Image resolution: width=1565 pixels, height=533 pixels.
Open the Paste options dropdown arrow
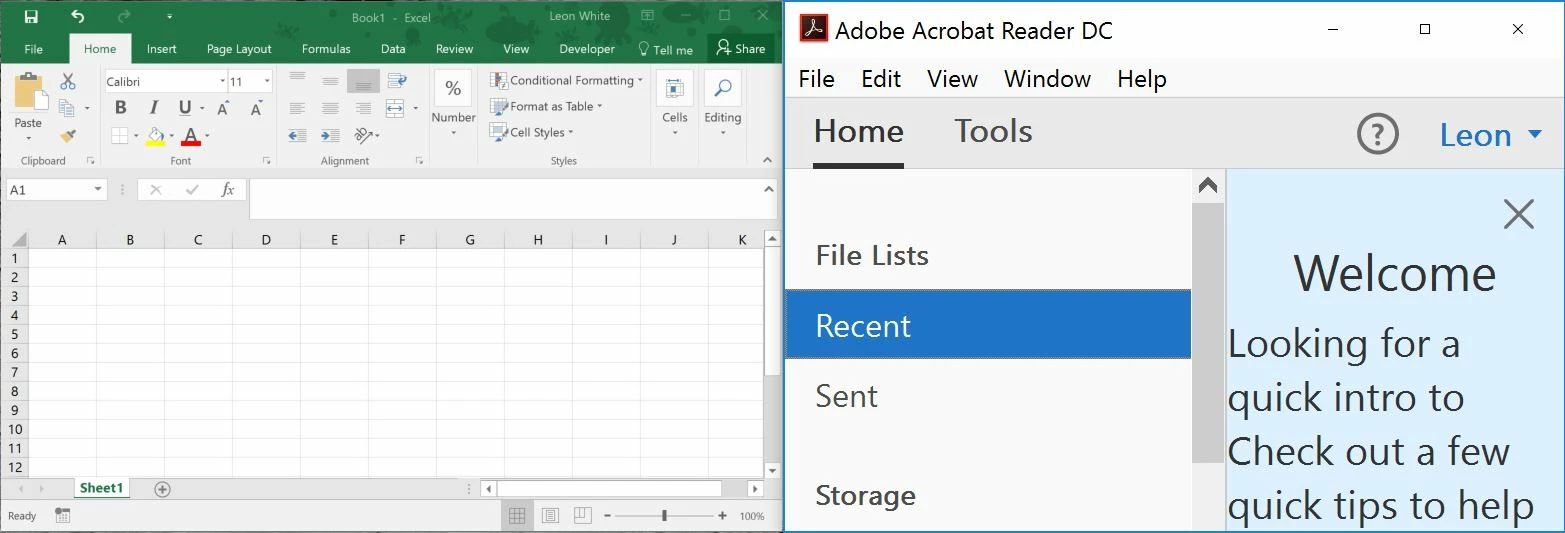(28, 138)
